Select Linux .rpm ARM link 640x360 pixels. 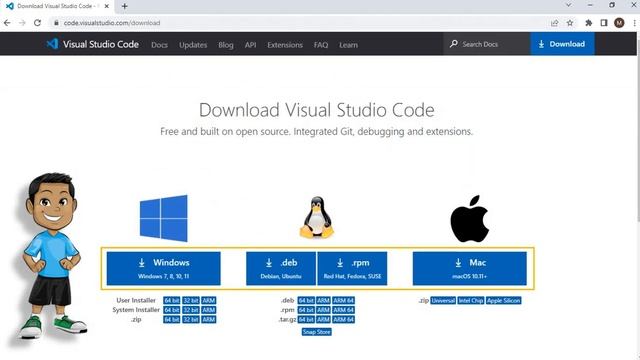323,310
